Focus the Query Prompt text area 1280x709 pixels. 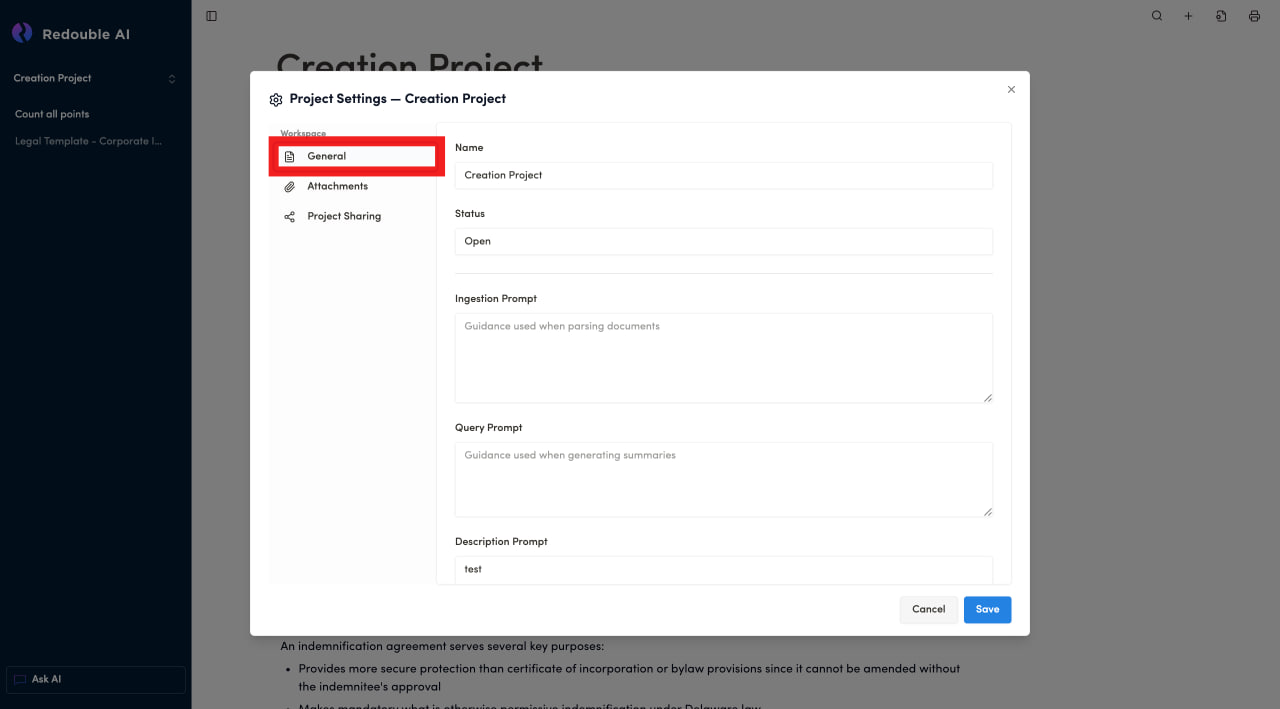click(x=723, y=480)
